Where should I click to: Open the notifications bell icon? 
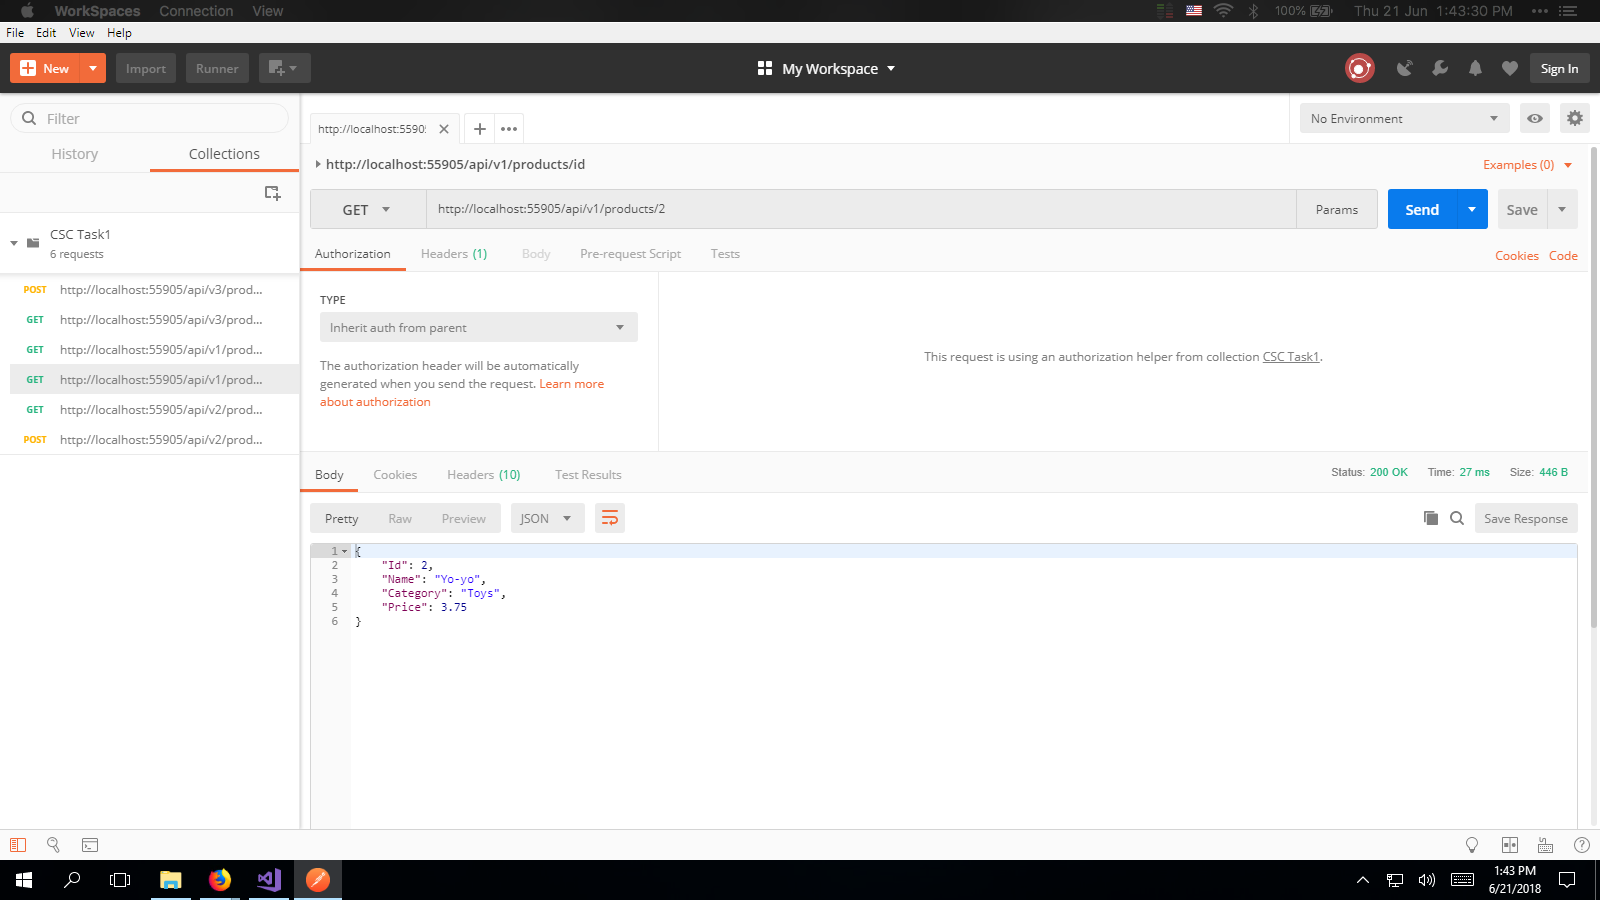tap(1475, 68)
